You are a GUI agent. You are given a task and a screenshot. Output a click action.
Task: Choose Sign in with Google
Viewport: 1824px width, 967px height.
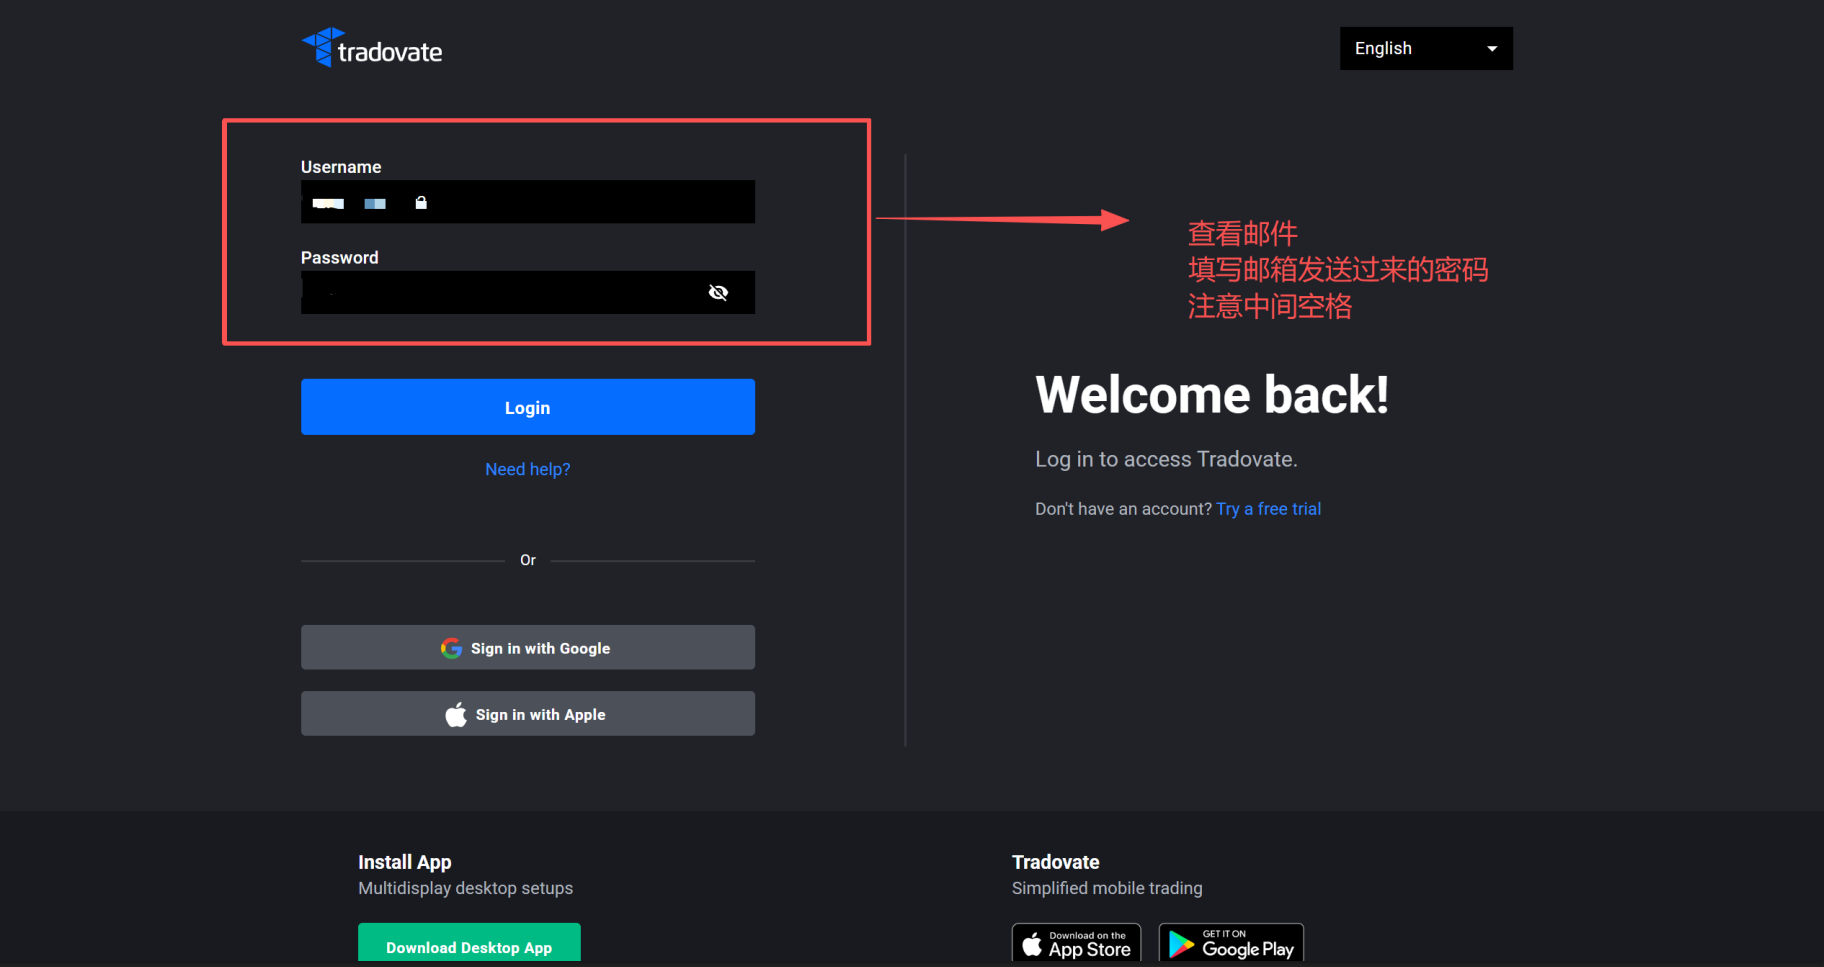(x=527, y=648)
